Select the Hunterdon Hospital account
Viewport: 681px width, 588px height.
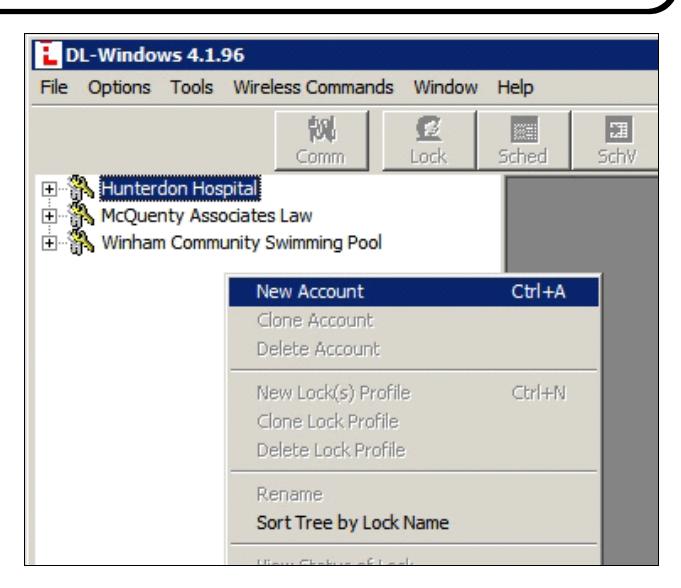pos(180,188)
